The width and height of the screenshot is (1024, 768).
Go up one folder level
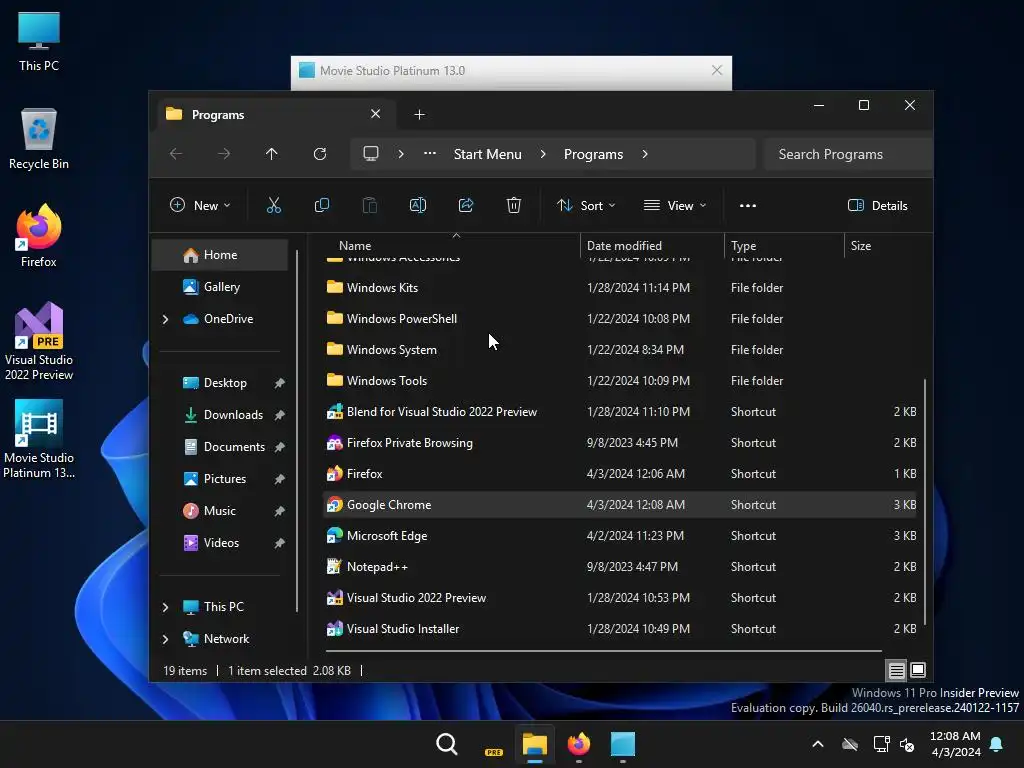272,154
